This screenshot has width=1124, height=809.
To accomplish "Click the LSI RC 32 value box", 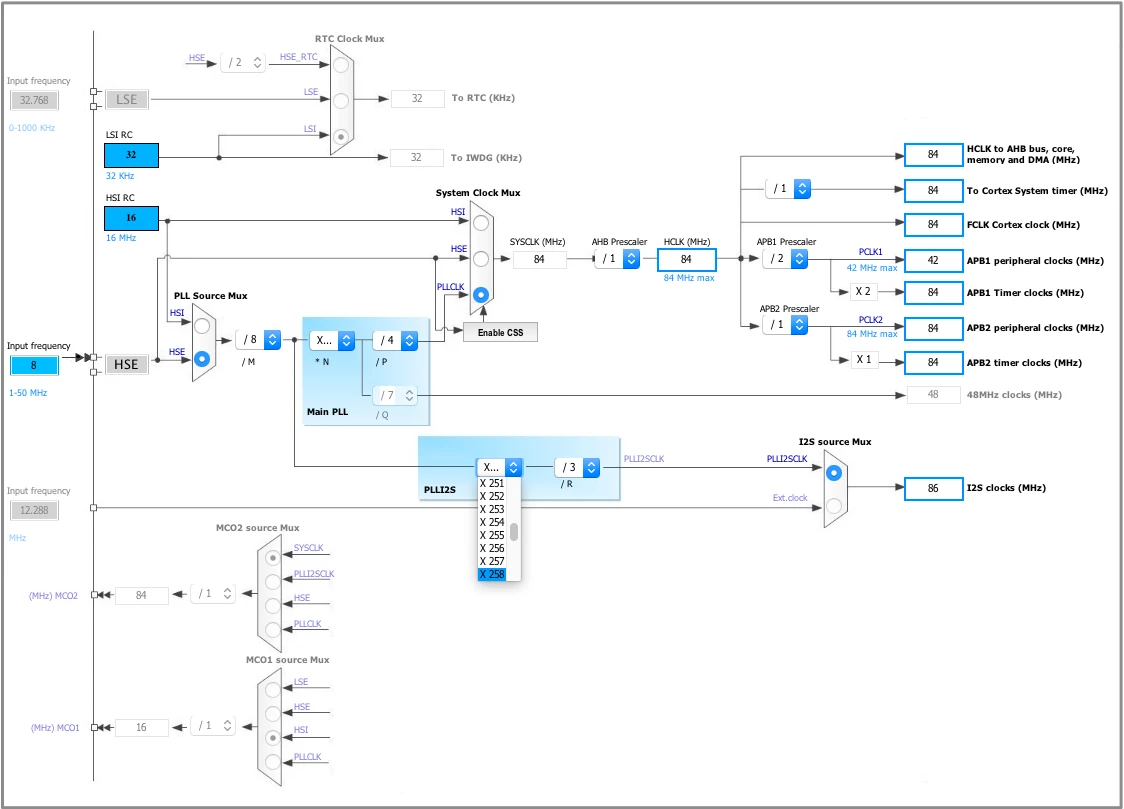I will click(131, 155).
